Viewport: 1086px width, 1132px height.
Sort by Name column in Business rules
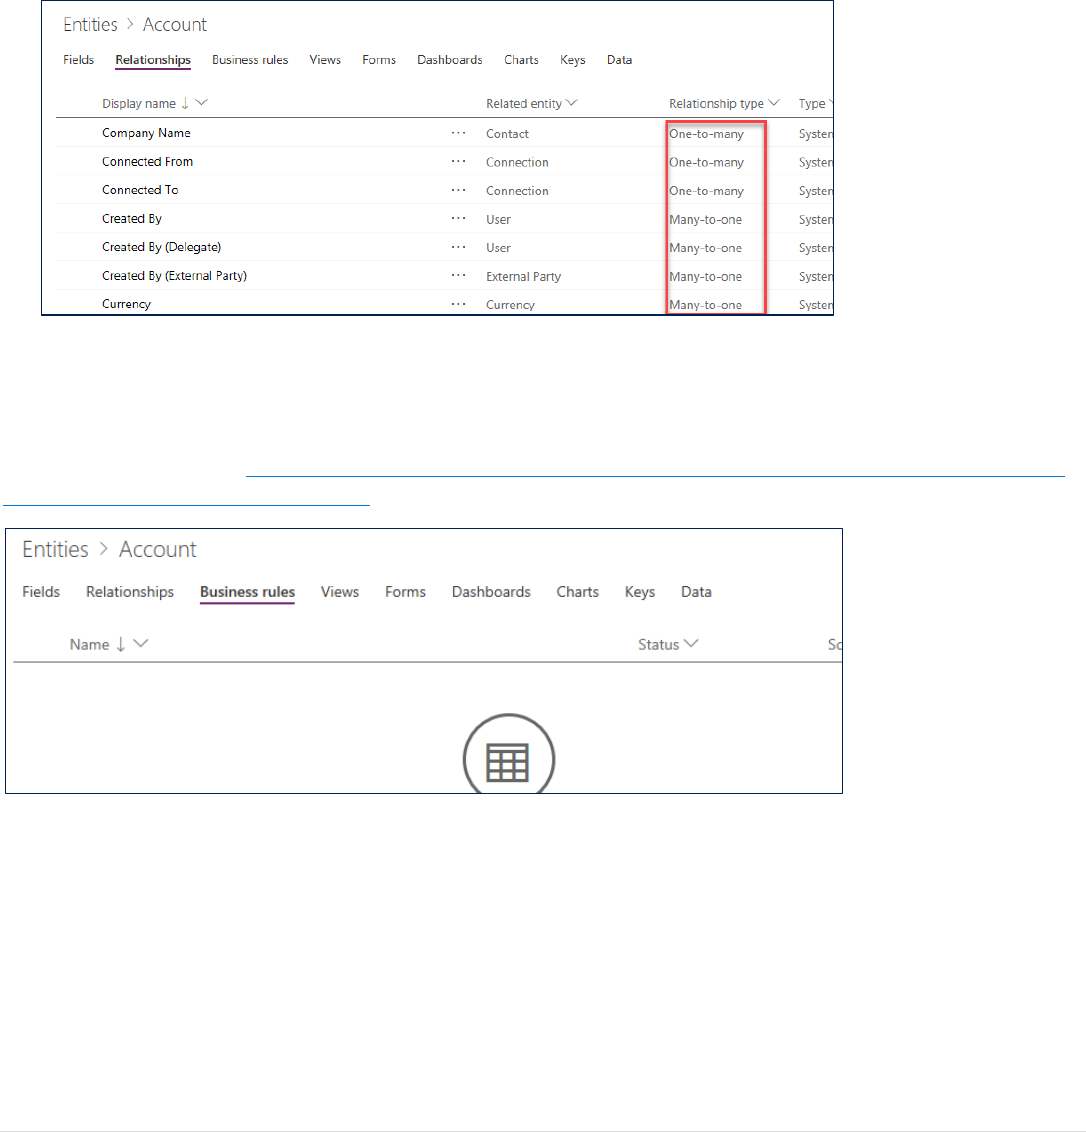[x=90, y=645]
